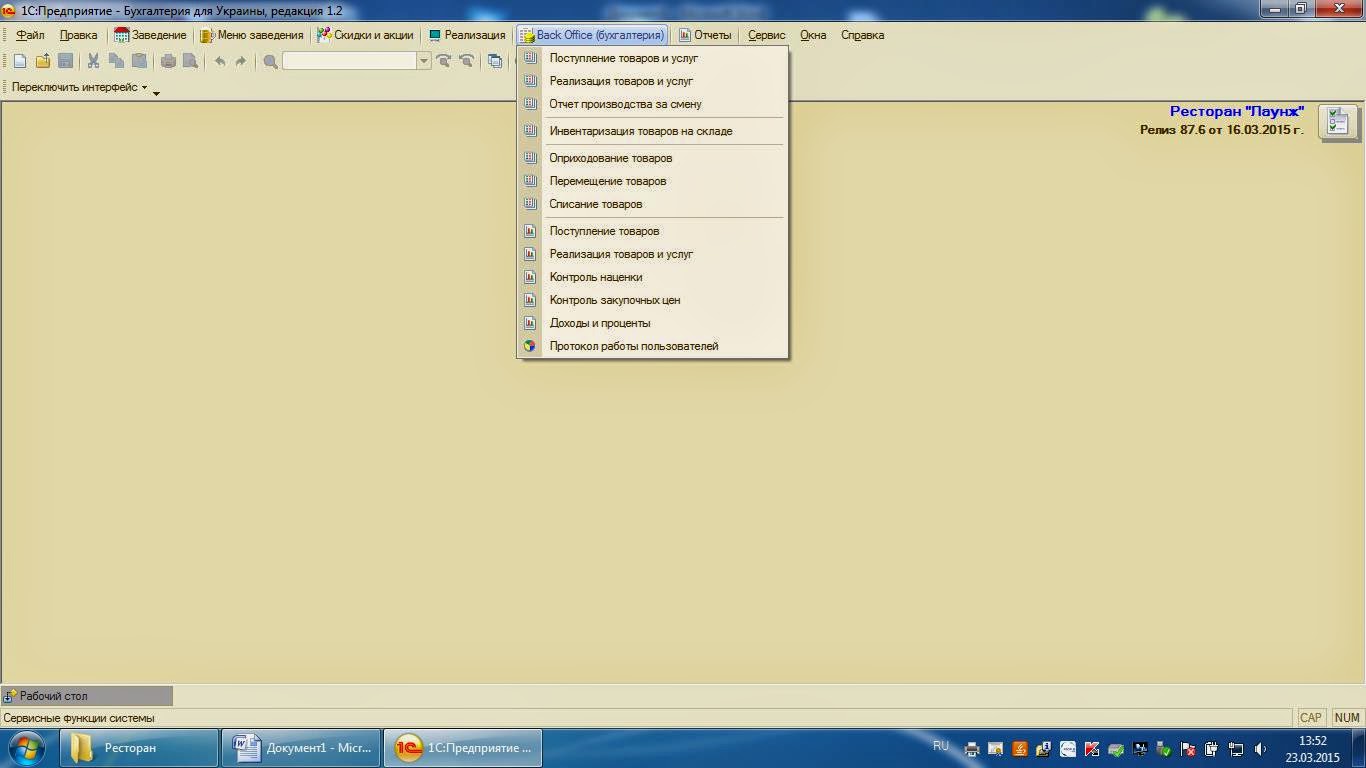This screenshot has height=768, width=1366.
Task: Click the New document toolbar icon
Action: click(x=20, y=61)
